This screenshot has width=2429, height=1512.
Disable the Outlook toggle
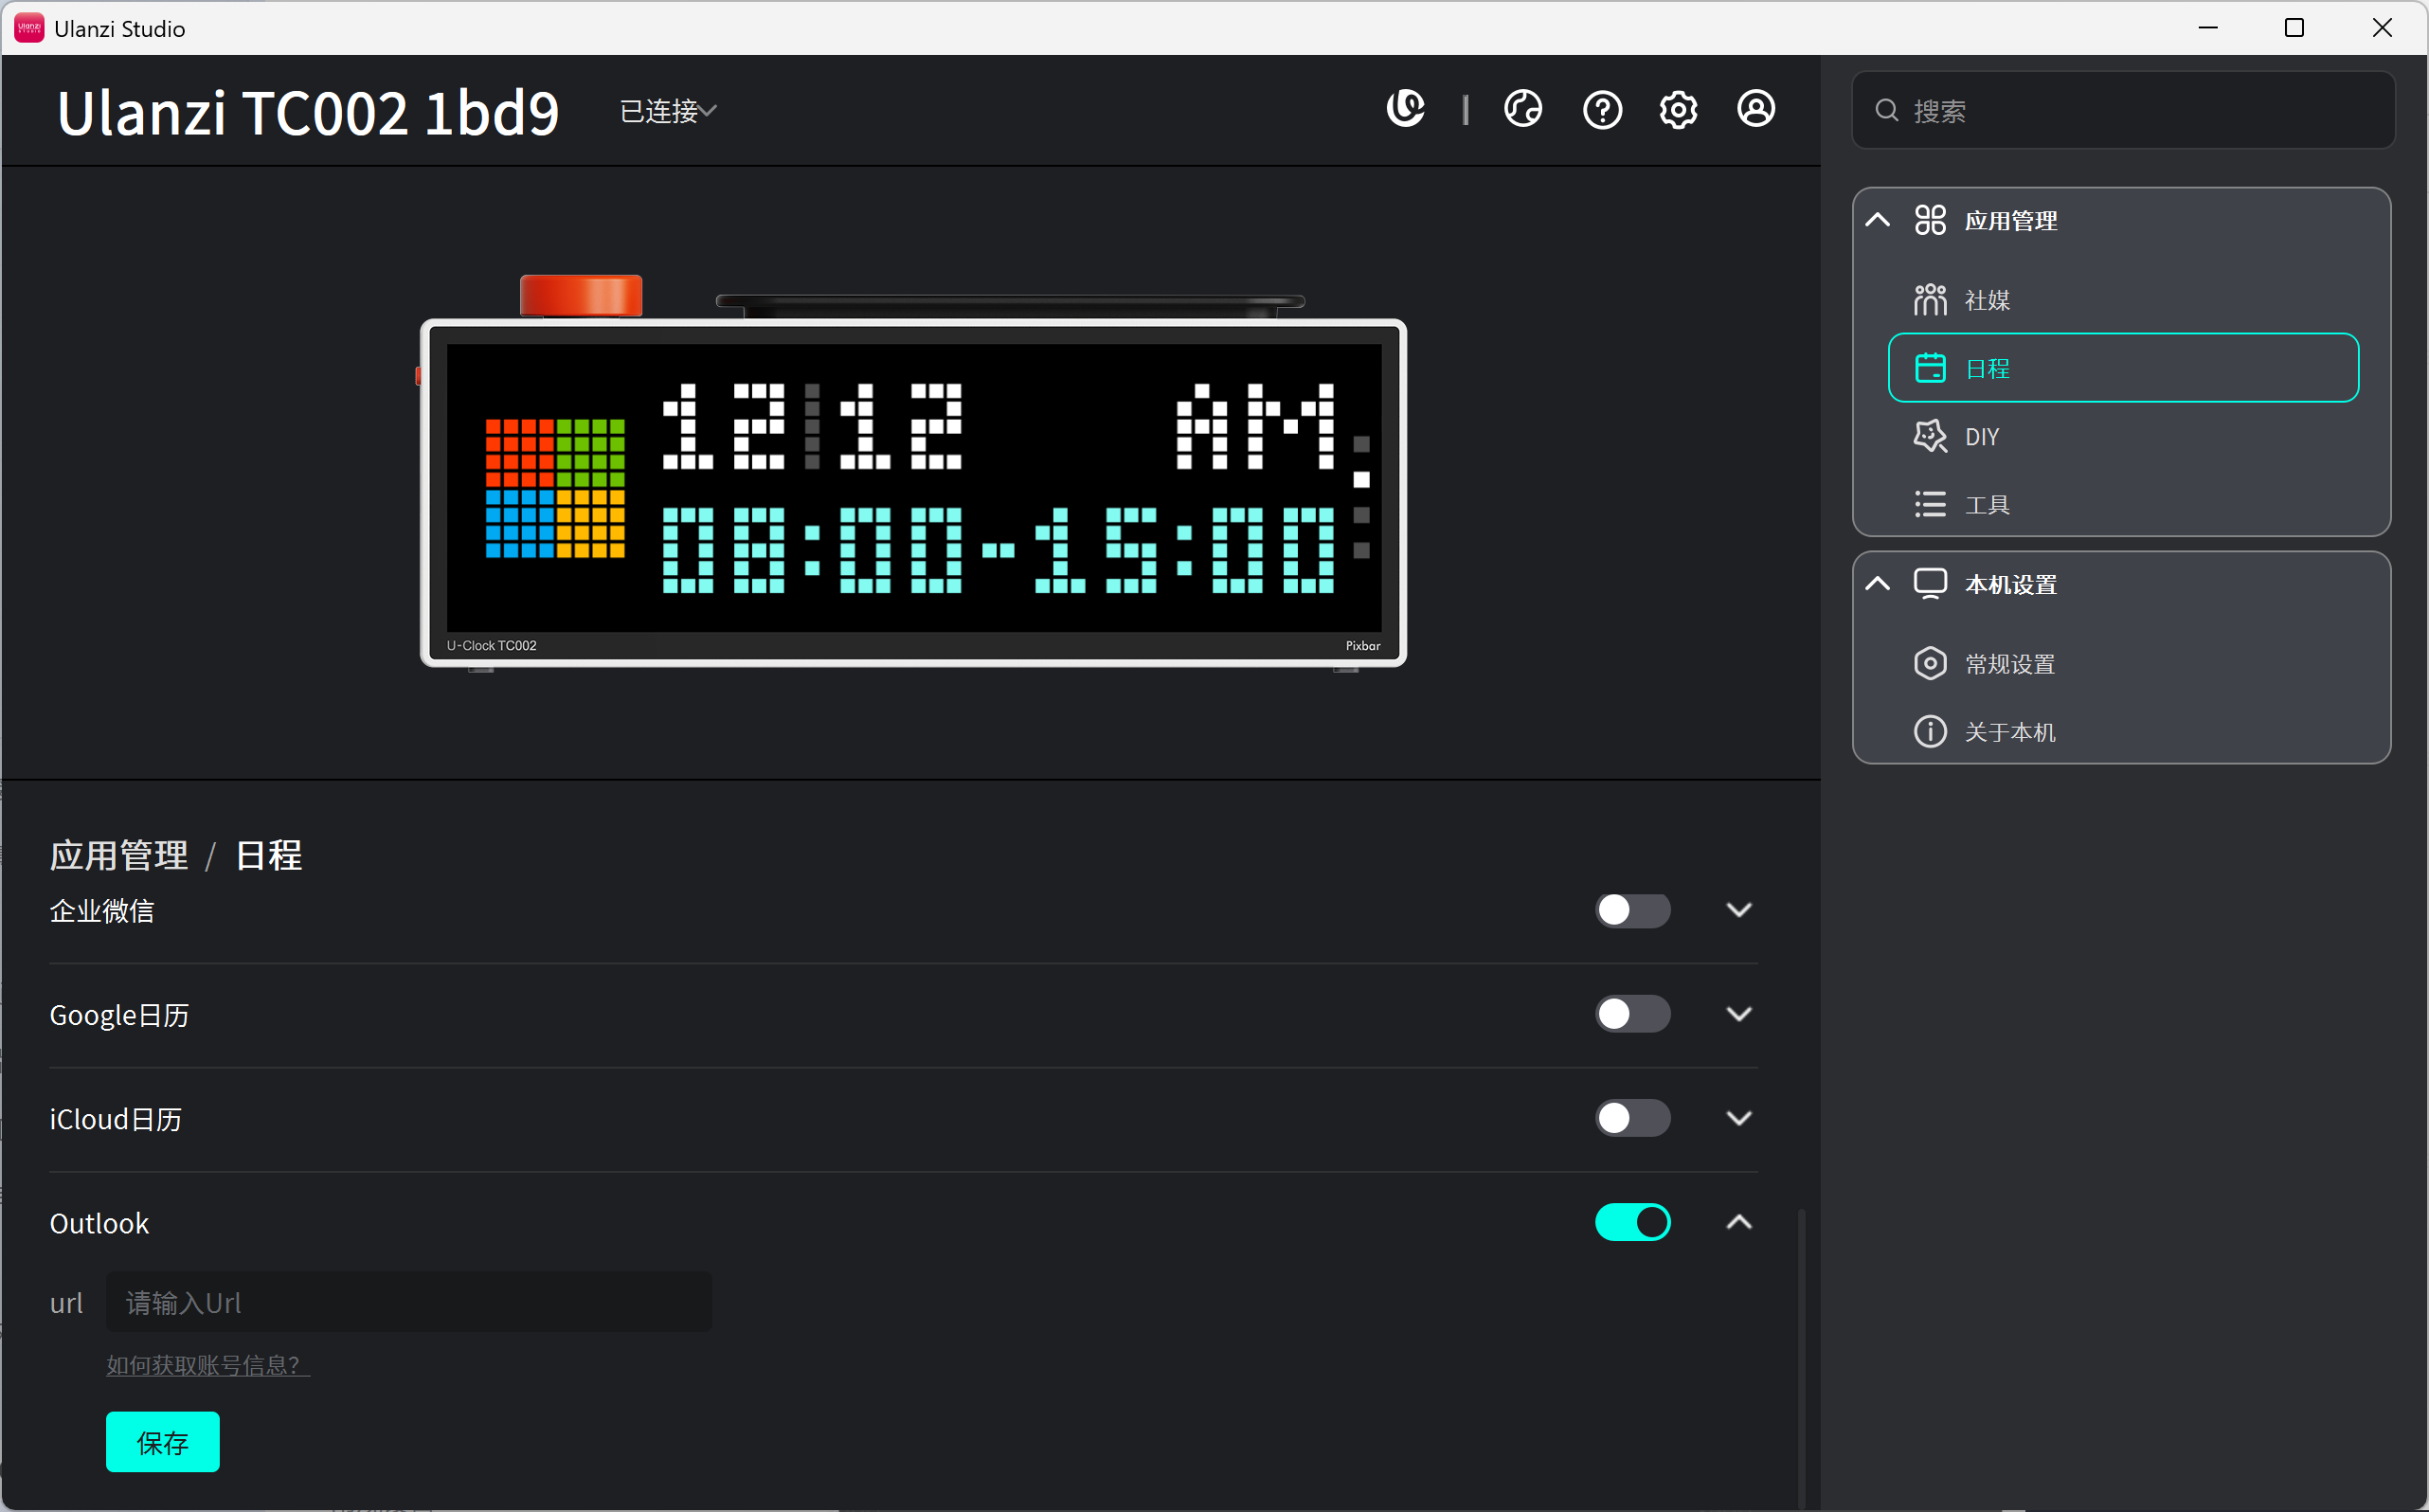coord(1632,1222)
